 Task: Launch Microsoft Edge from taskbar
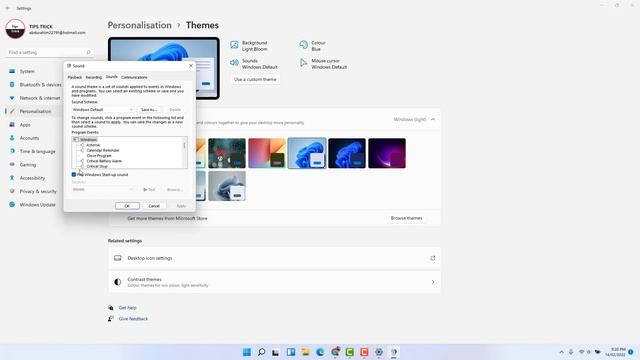point(320,352)
